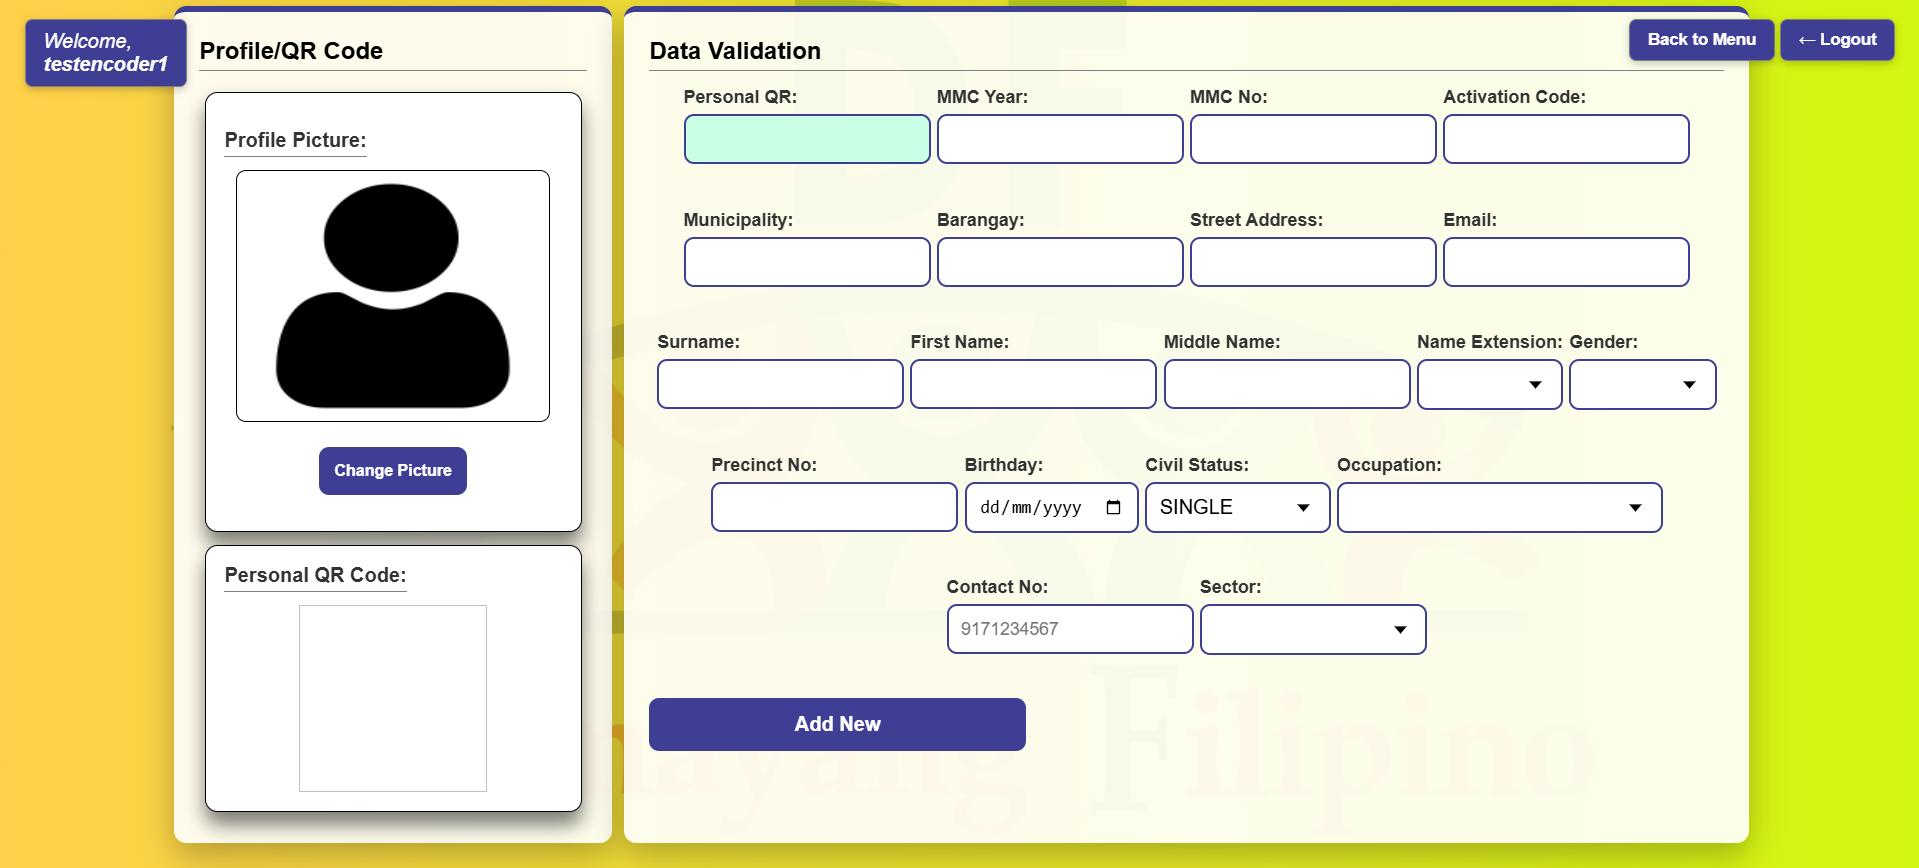Click the Surname text box
The height and width of the screenshot is (868, 1919).
pyautogui.click(x=780, y=385)
